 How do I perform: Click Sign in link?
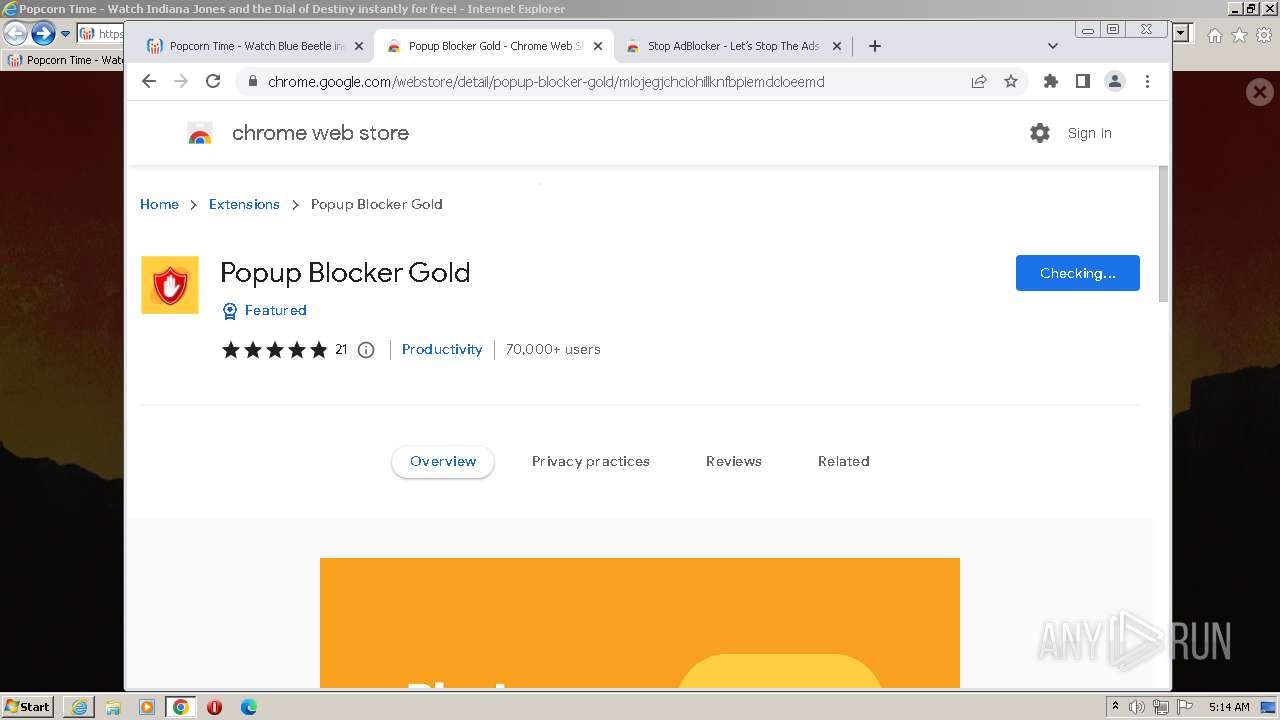click(1089, 133)
